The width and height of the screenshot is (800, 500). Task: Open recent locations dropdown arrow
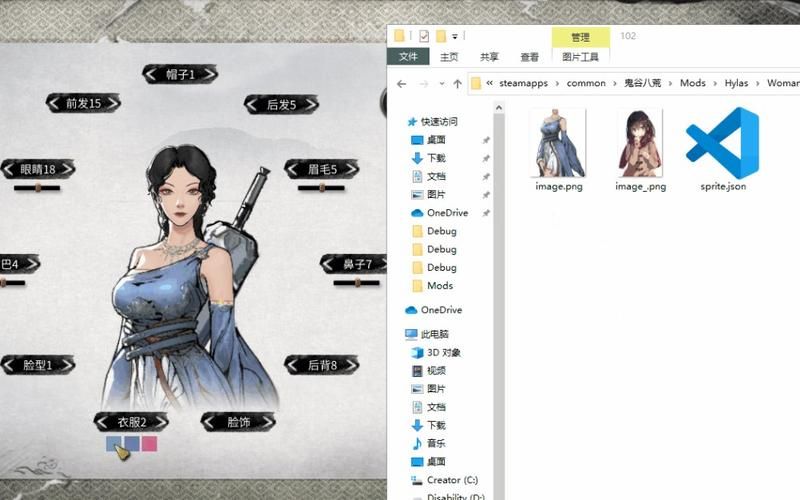[442, 84]
